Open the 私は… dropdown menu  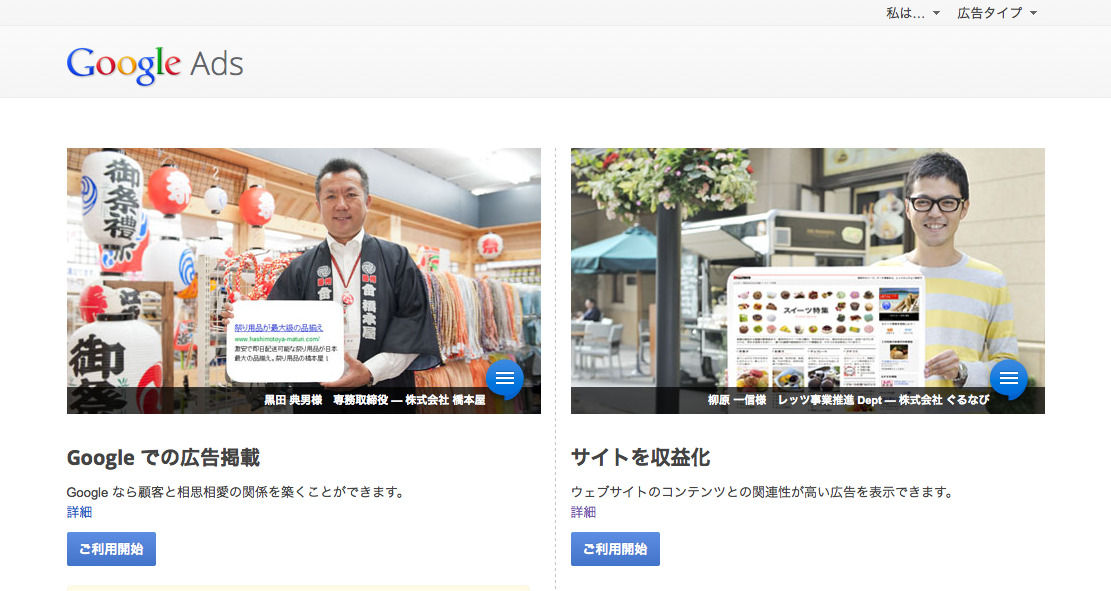913,13
